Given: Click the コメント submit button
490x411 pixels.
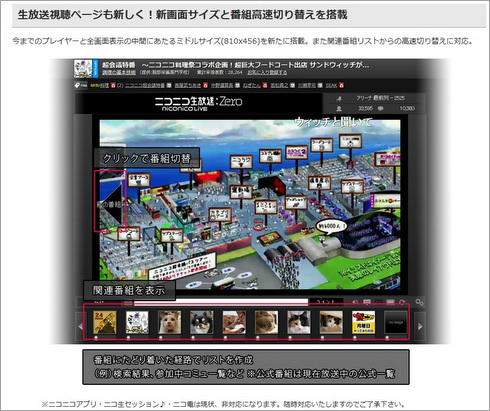Looking at the screenshot, I should [x=326, y=302].
